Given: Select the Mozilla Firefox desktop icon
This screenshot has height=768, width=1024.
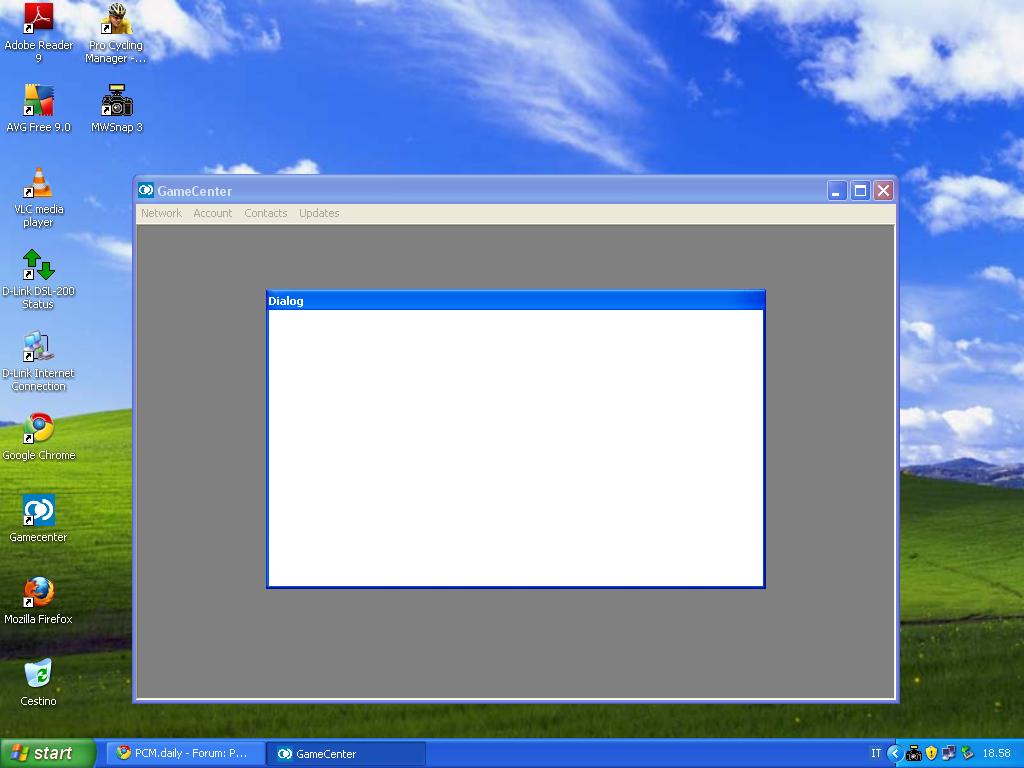Looking at the screenshot, I should pyautogui.click(x=38, y=593).
